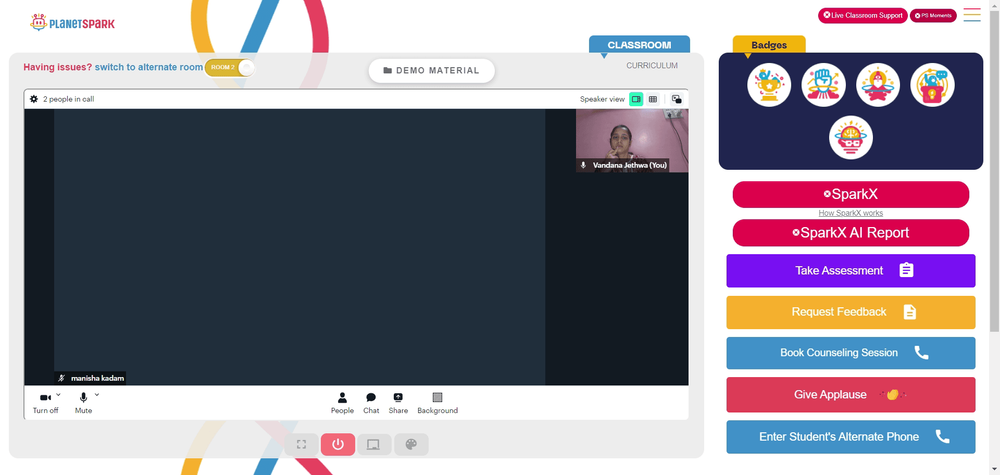1000x475 pixels.
Task: Share your screen
Action: 398,403
